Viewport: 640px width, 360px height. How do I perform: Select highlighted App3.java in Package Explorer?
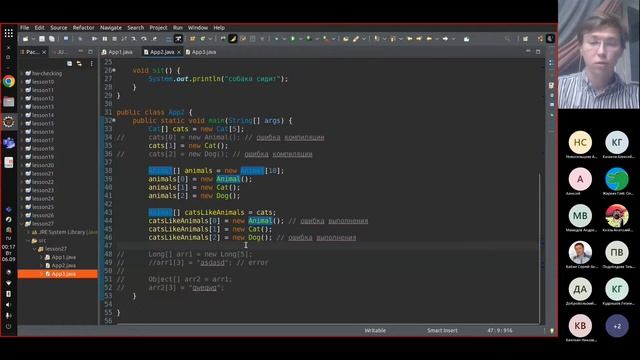58,274
